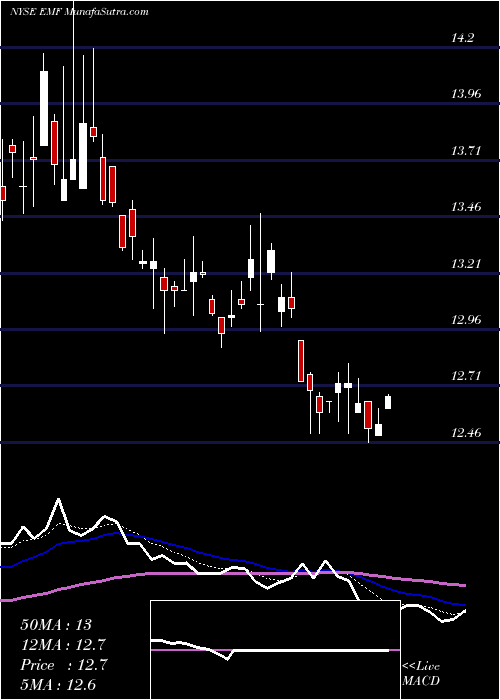The height and width of the screenshot is (700, 500).
Task: Click the last white candlestick on the right
Action: click(388, 402)
